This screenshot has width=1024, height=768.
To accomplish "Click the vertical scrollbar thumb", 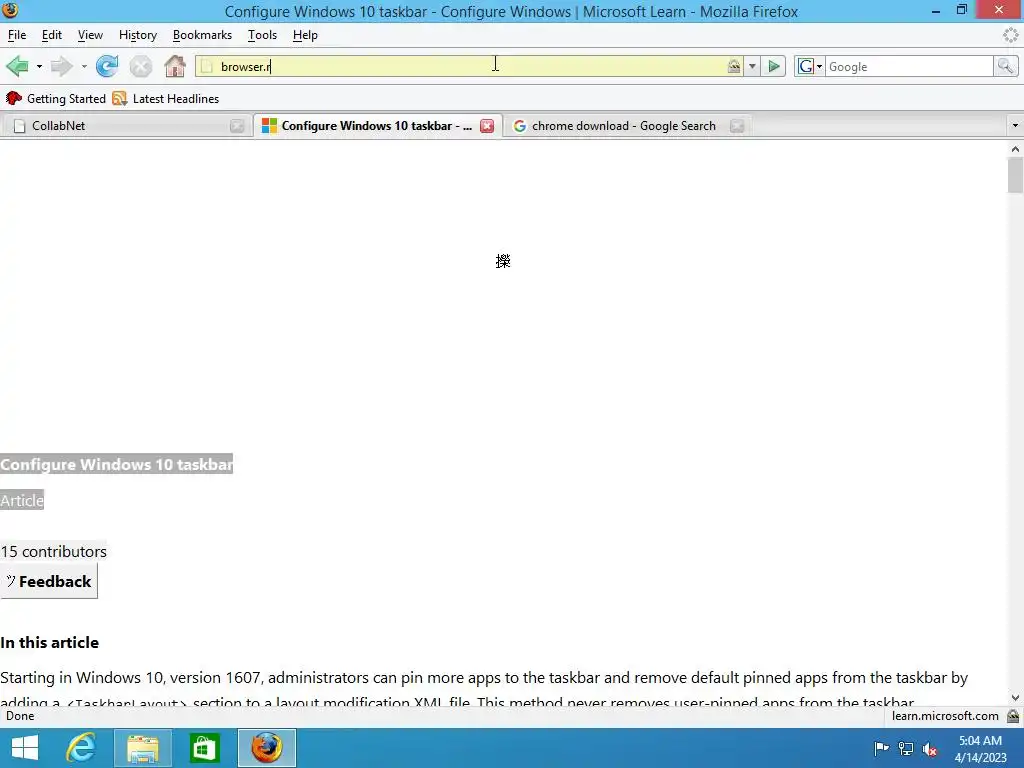I will (x=1015, y=175).
